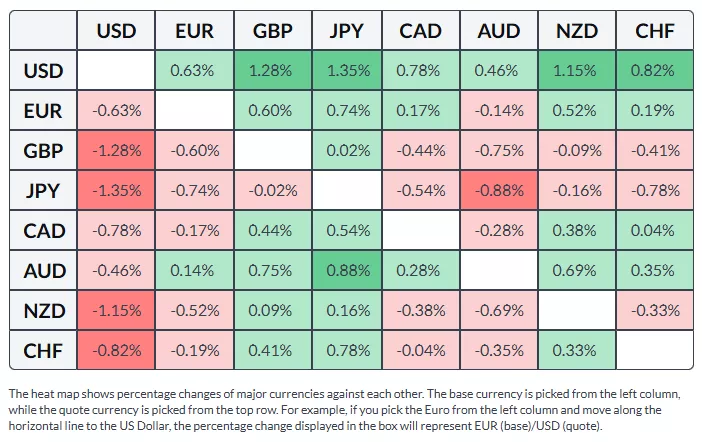This screenshot has width=702, height=442.
Task: Select the 0.33% CHF/NZD cell
Action: click(576, 350)
